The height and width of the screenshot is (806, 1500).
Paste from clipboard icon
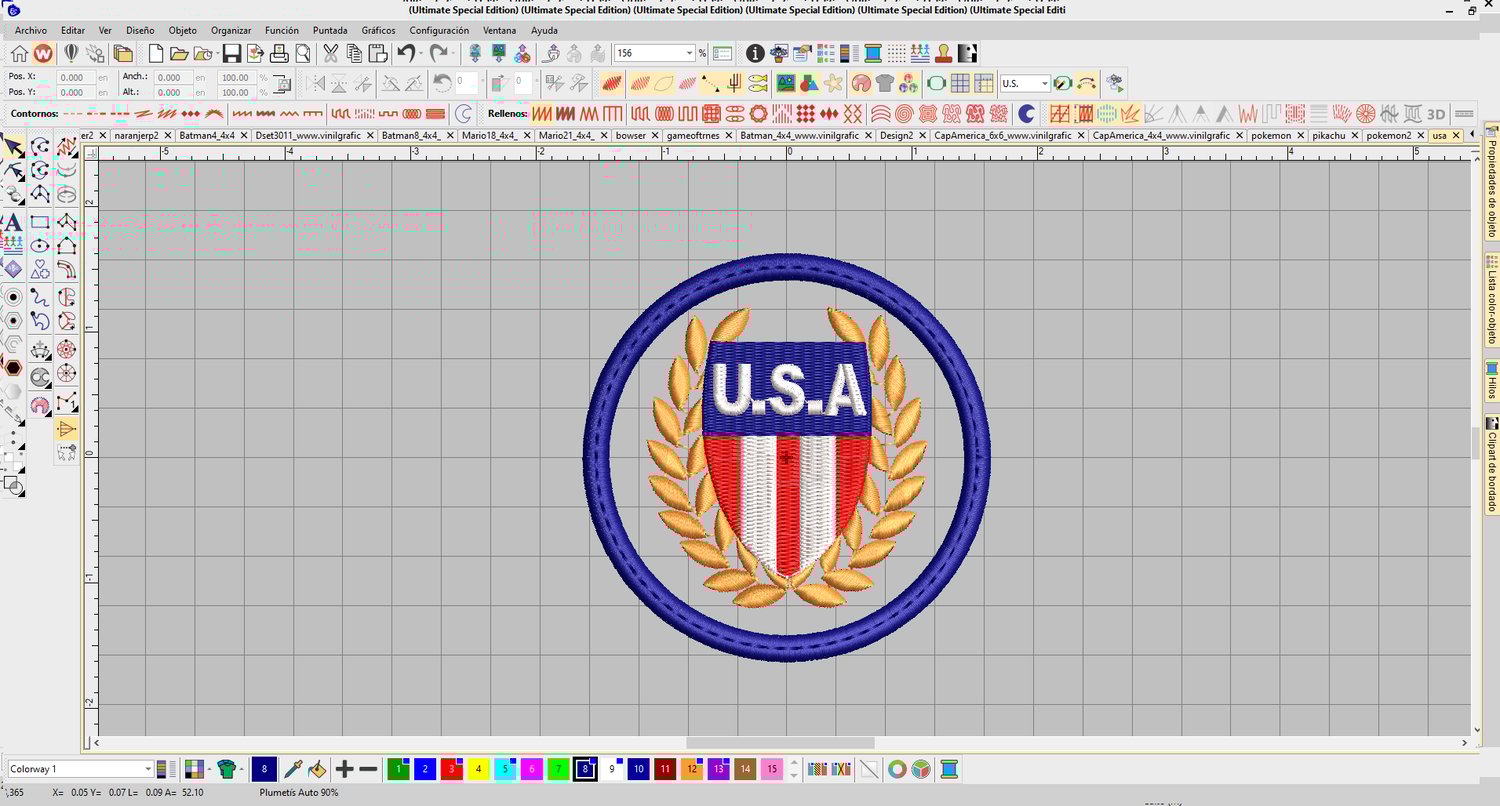pos(378,54)
